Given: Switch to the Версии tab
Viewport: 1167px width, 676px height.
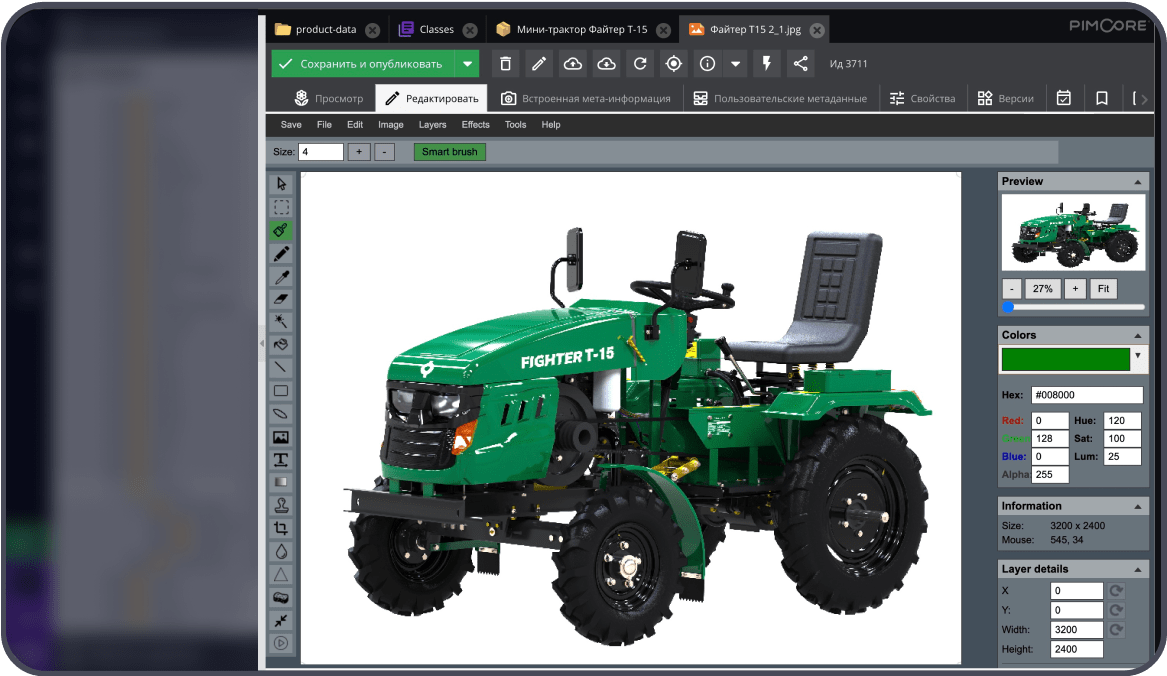Looking at the screenshot, I should [1005, 99].
